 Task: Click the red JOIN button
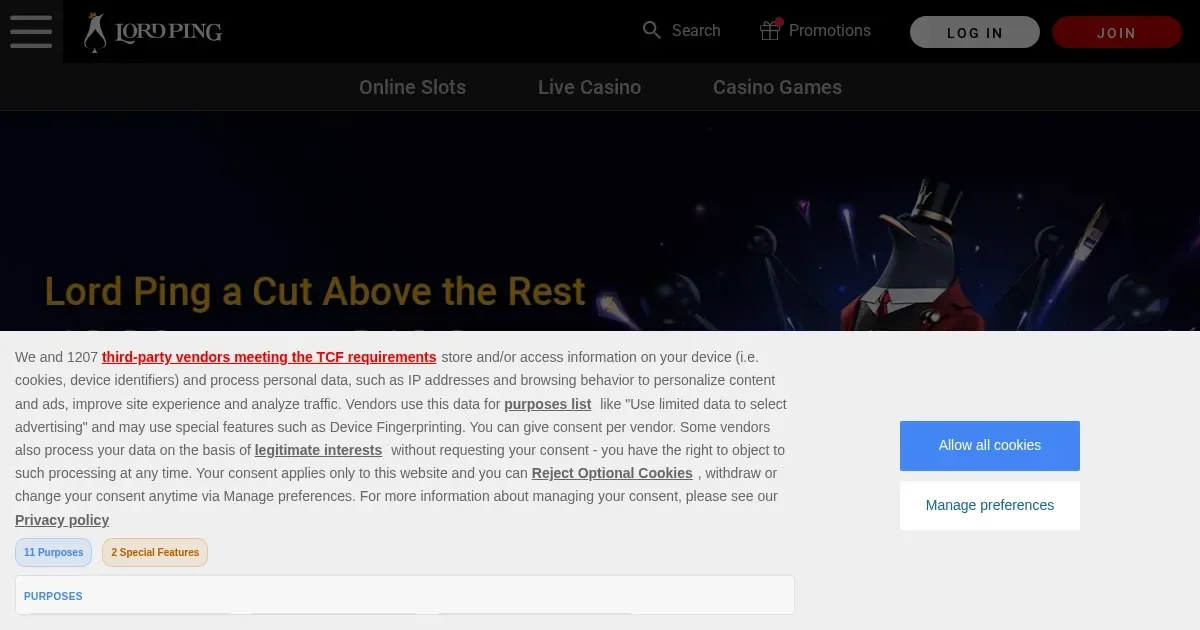click(1117, 32)
